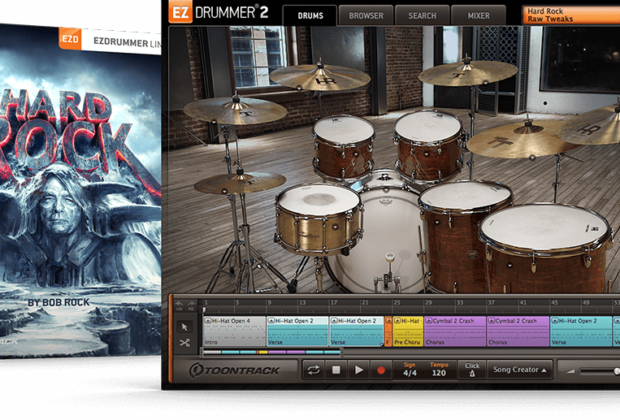The height and width of the screenshot is (420, 620).
Task: Expand the Song Creator panel
Action: click(520, 370)
